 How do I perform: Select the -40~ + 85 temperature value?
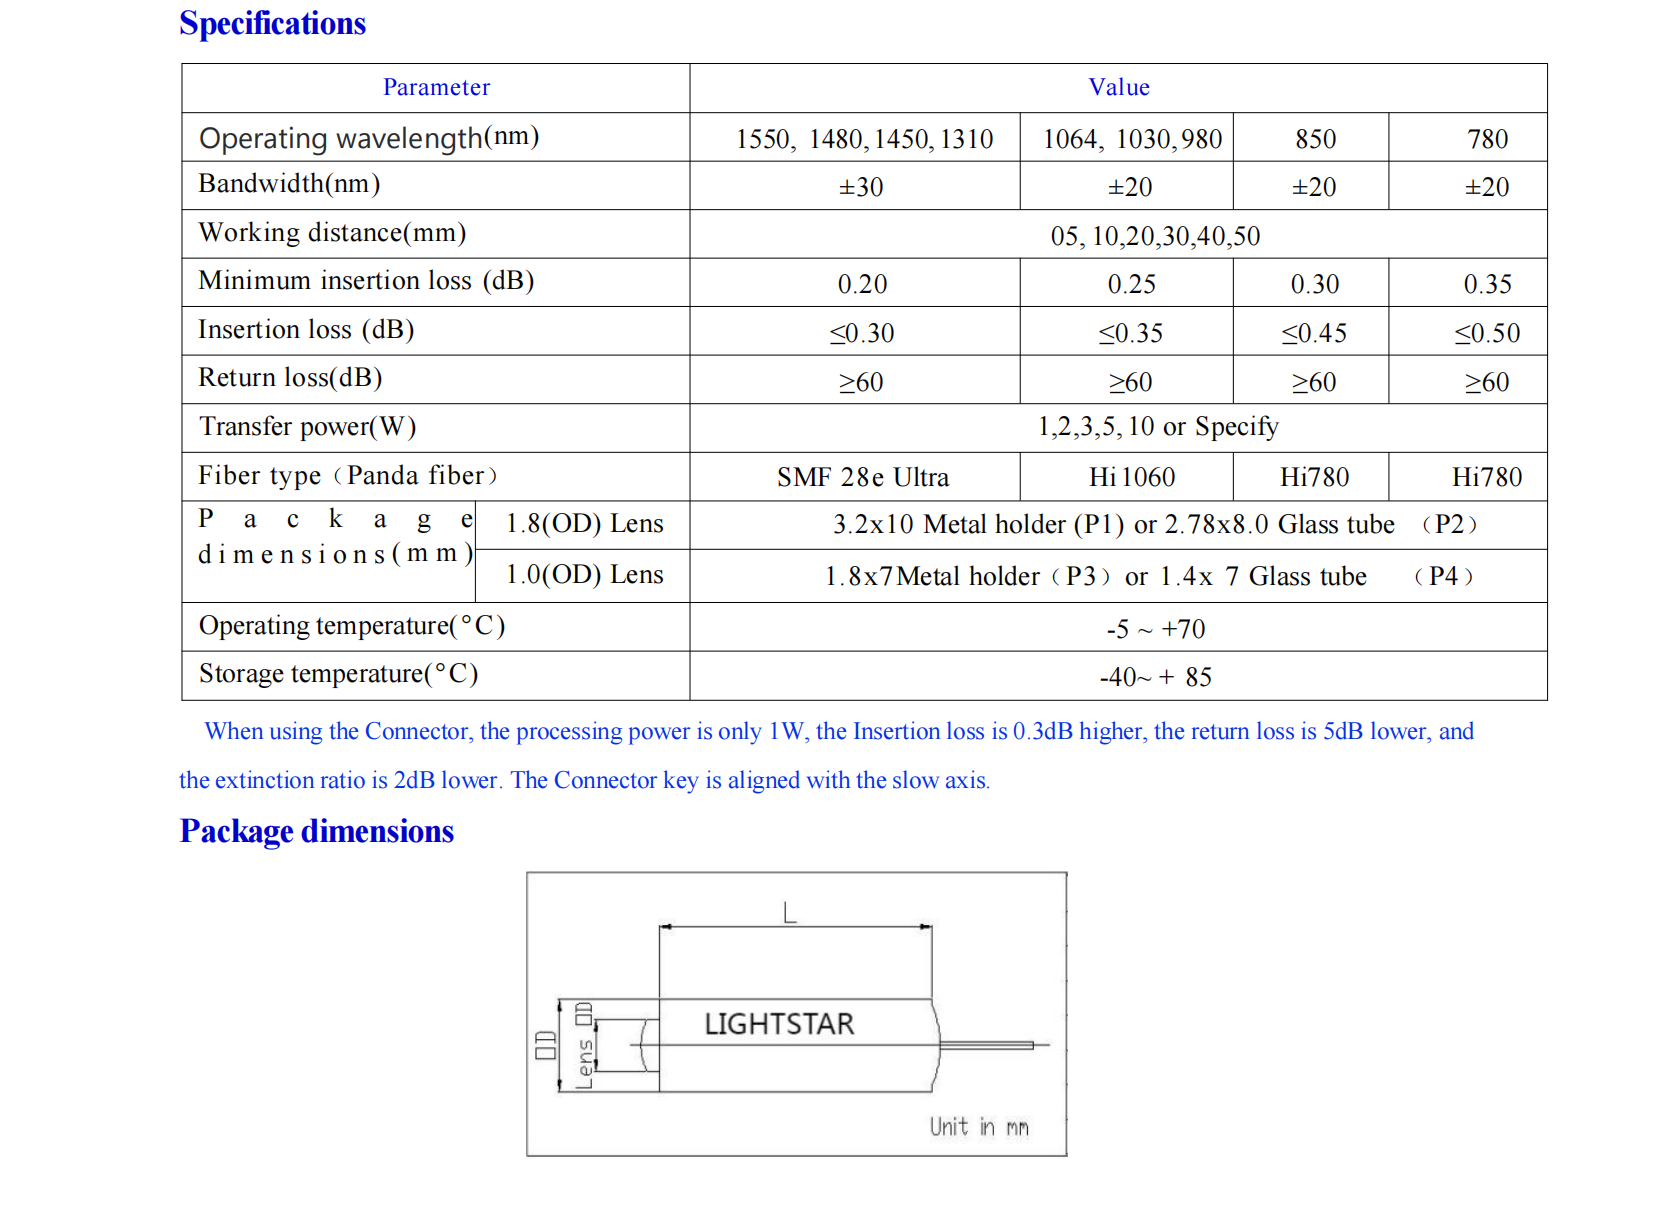point(1155,678)
